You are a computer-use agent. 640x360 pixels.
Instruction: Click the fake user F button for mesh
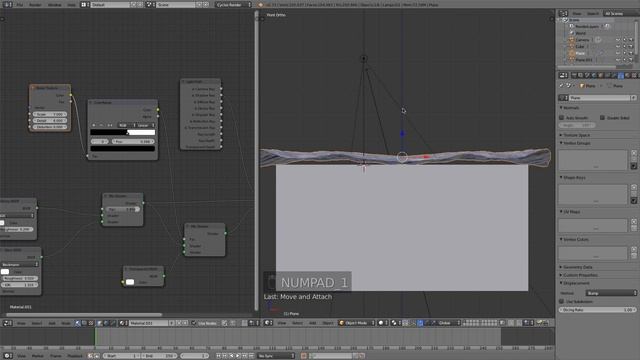point(633,98)
